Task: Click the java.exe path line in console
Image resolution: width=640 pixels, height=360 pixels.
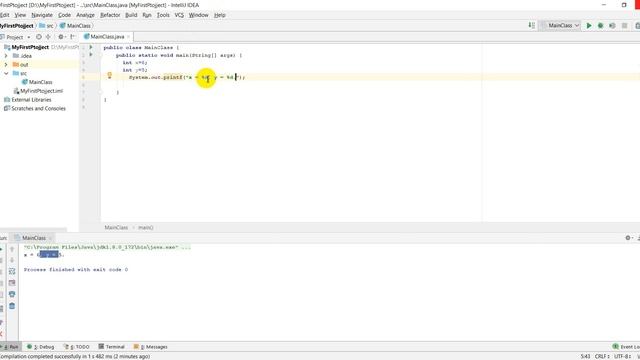Action: pyautogui.click(x=107, y=247)
